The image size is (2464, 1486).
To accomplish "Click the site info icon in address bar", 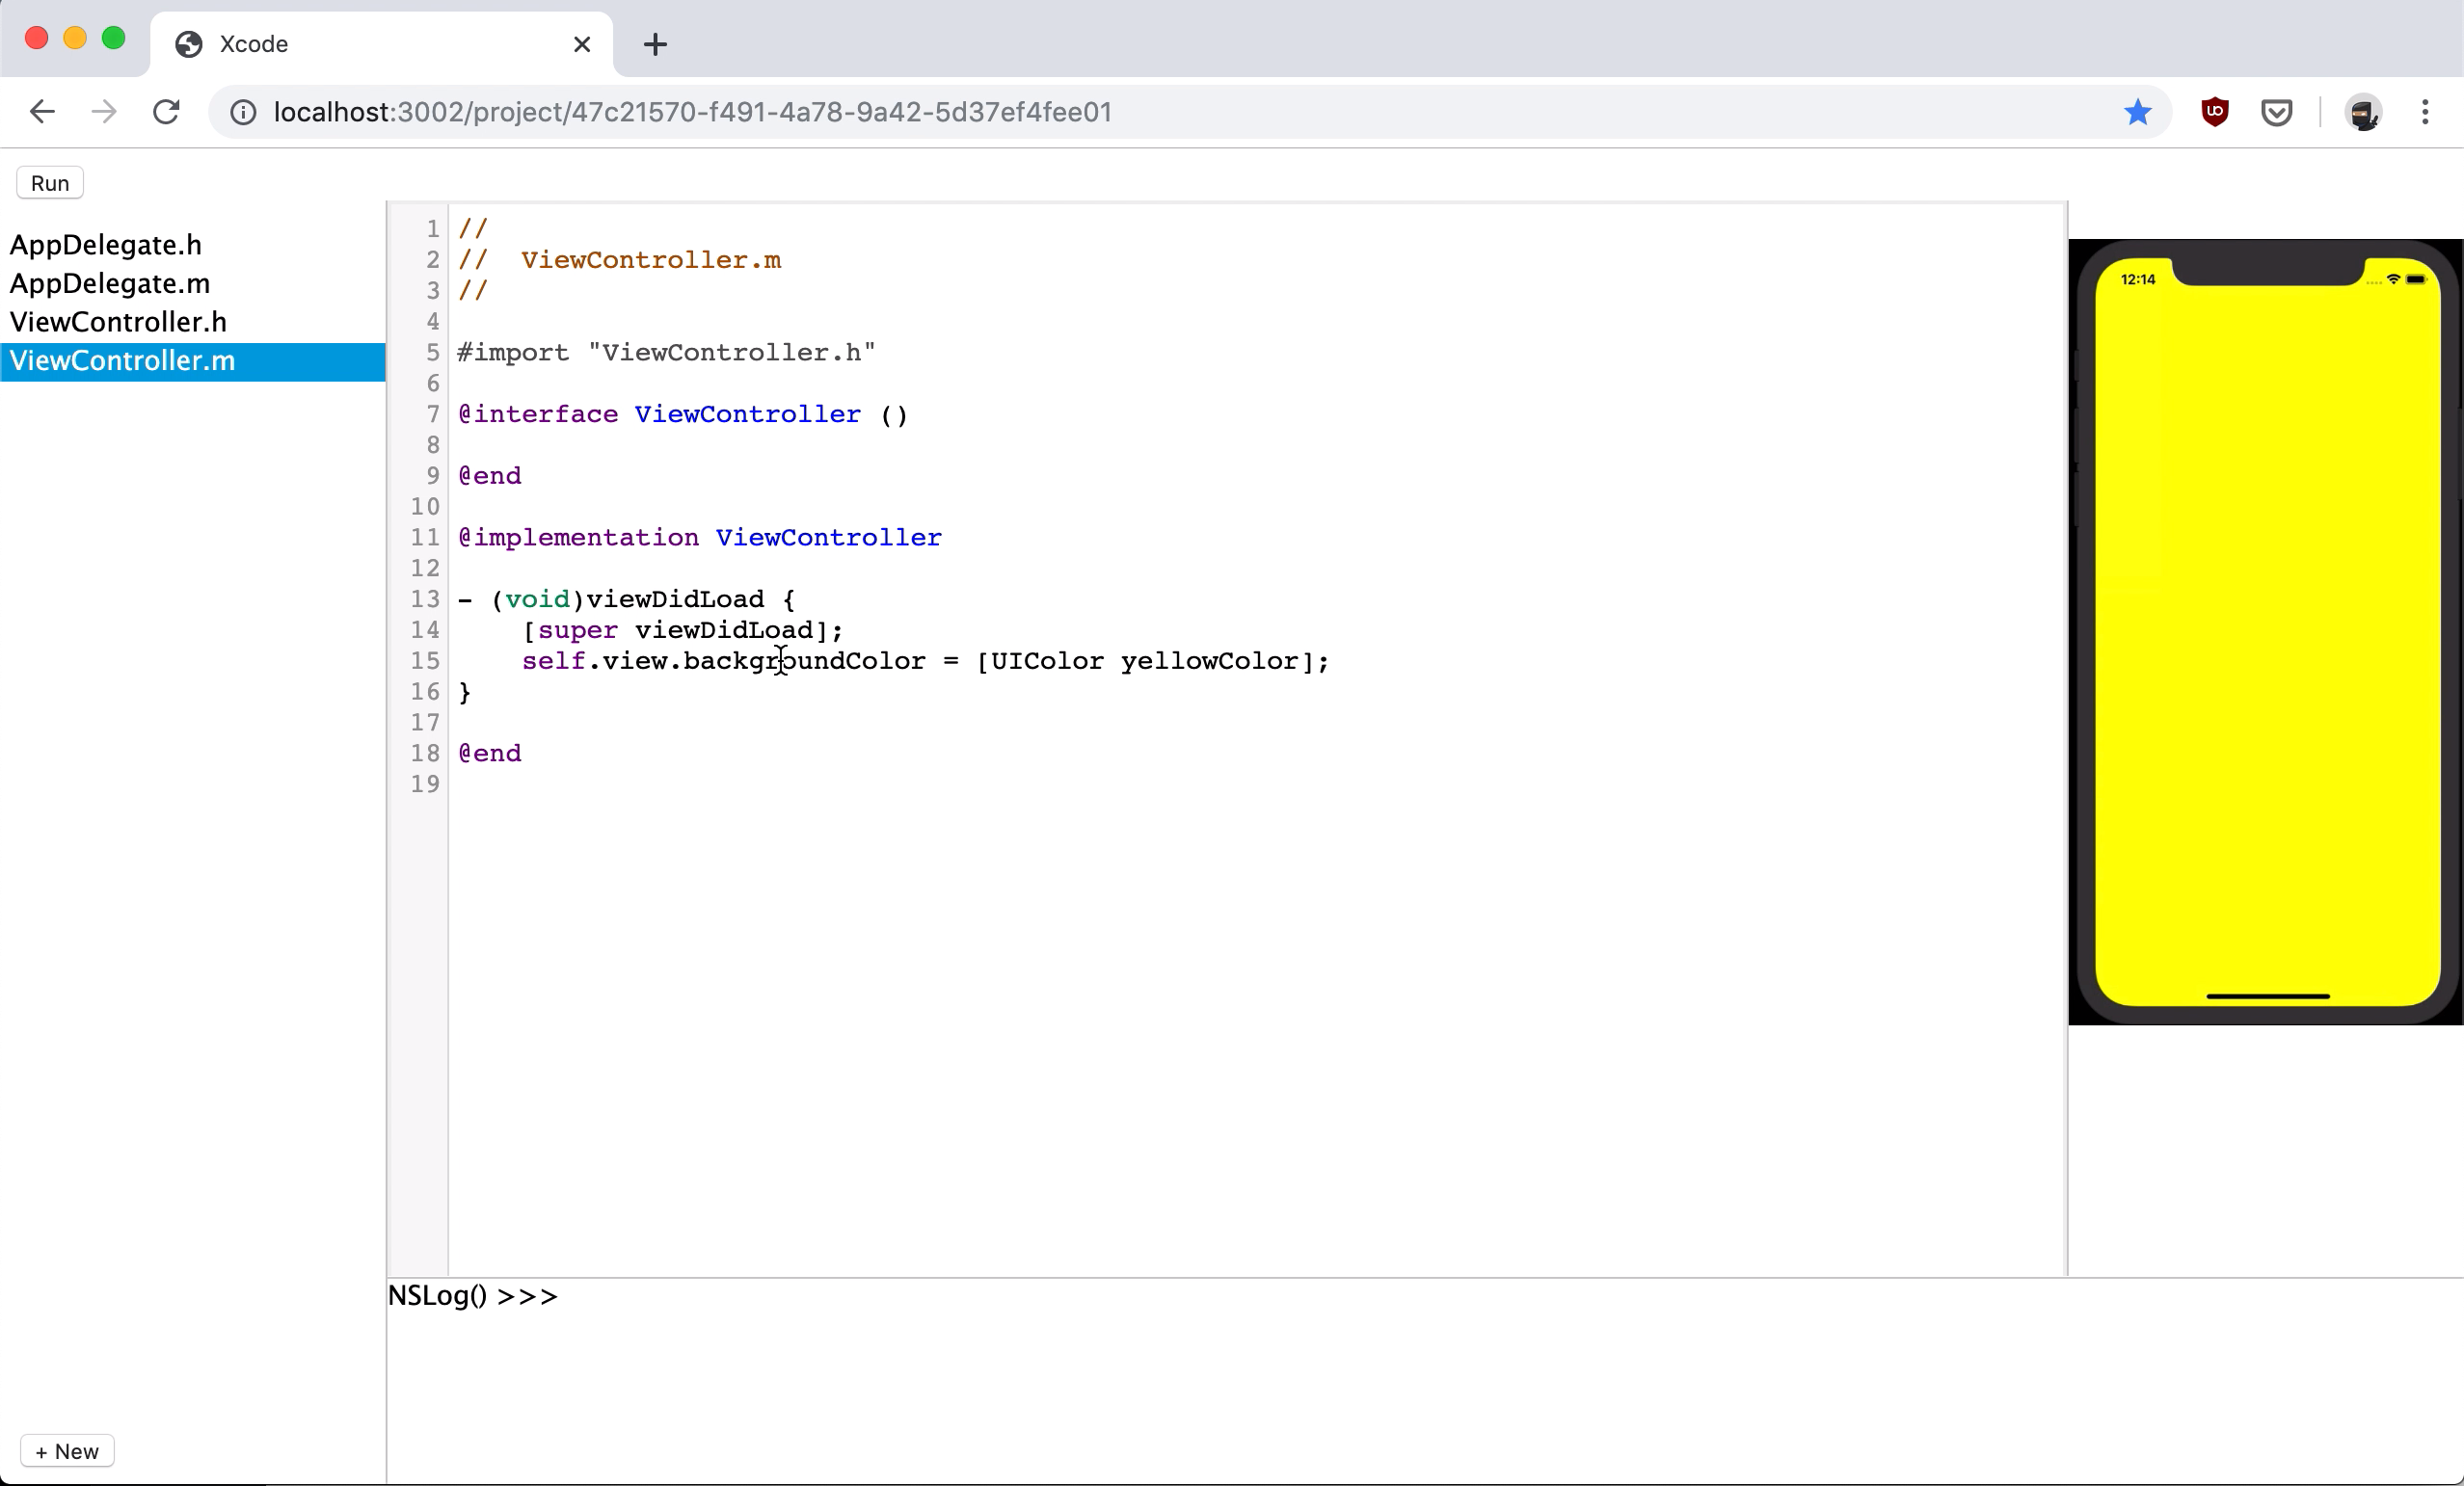I will [x=243, y=112].
